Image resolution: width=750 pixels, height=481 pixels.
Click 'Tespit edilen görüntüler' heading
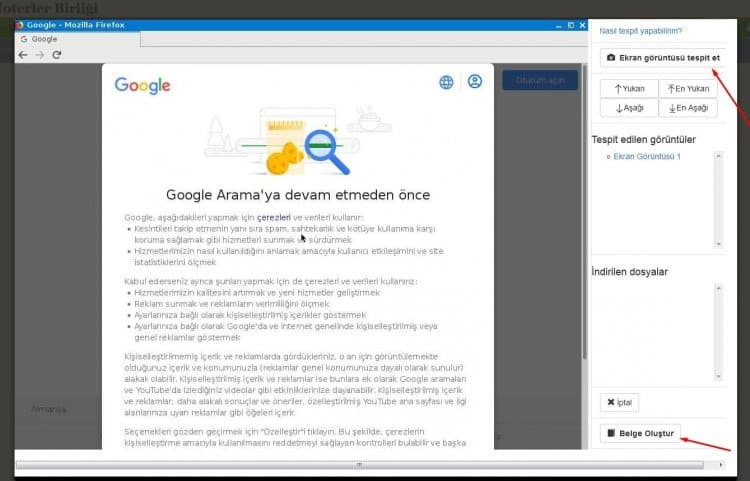pos(643,140)
